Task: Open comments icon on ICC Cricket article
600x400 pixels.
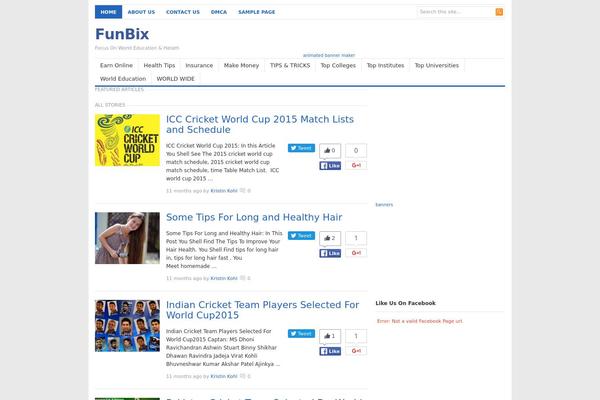Action: point(243,191)
